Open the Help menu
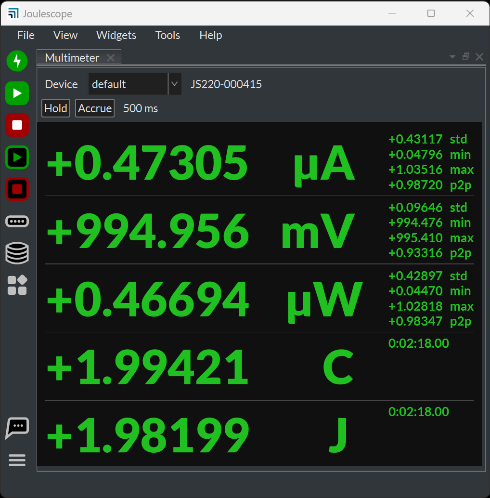 click(x=211, y=35)
